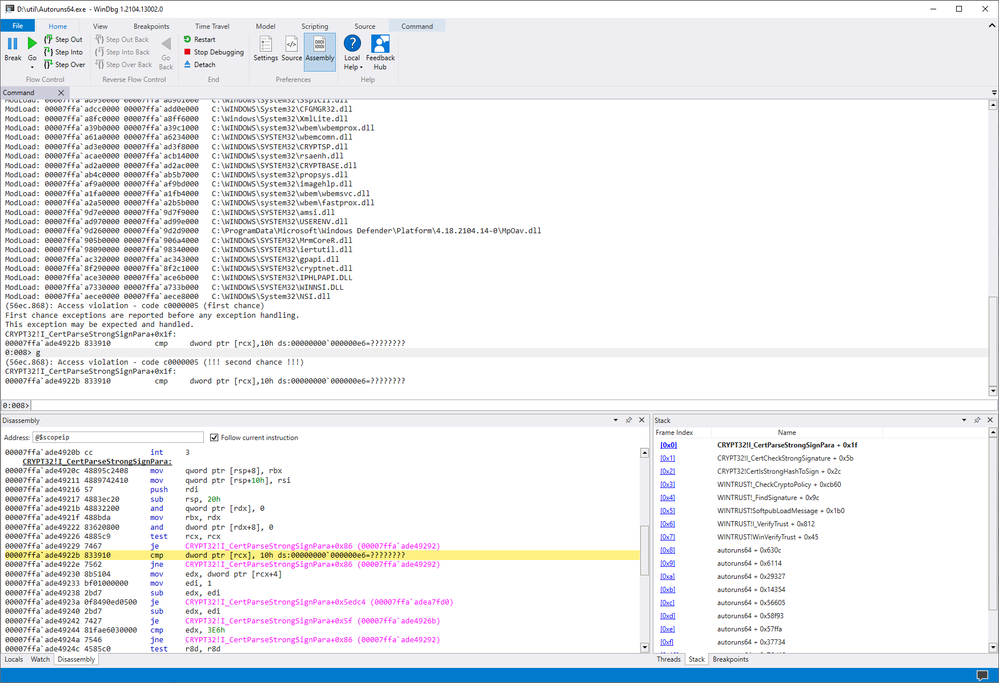This screenshot has width=999, height=683.
Task: Switch to the Watch tab
Action: coord(40,659)
